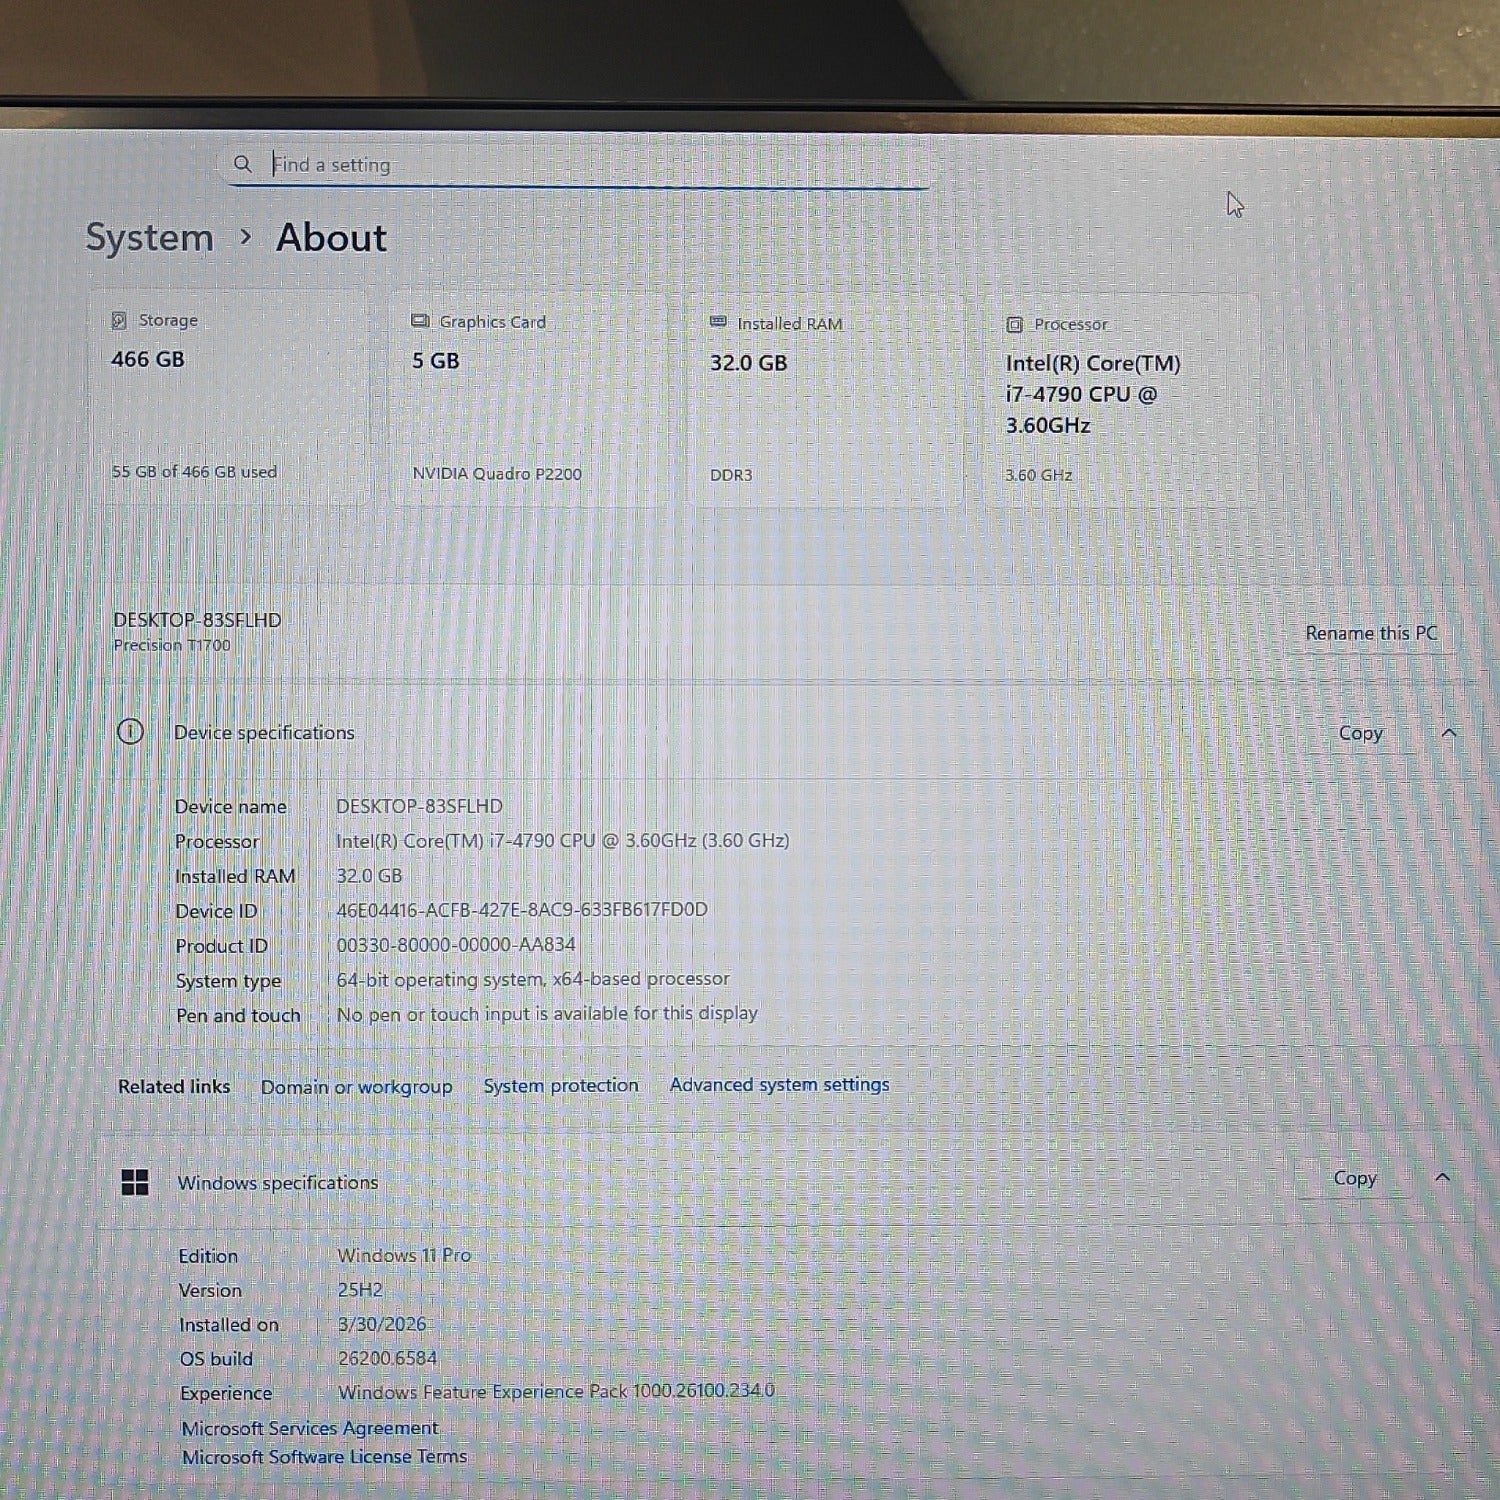1500x1500 pixels.
Task: Open Domain or workgroup link
Action: coord(356,1087)
